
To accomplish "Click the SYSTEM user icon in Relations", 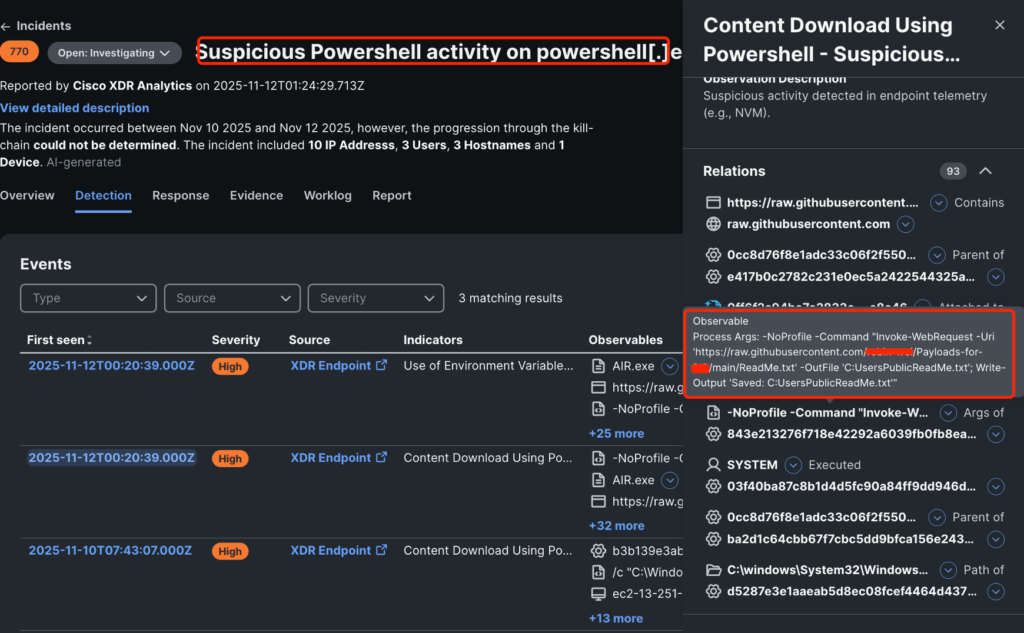I will click(713, 465).
